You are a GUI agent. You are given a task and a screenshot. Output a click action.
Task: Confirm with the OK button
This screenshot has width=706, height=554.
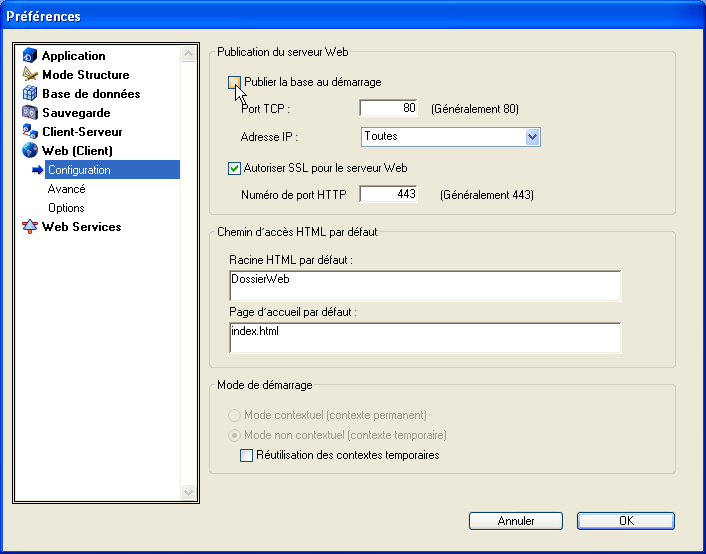625,521
